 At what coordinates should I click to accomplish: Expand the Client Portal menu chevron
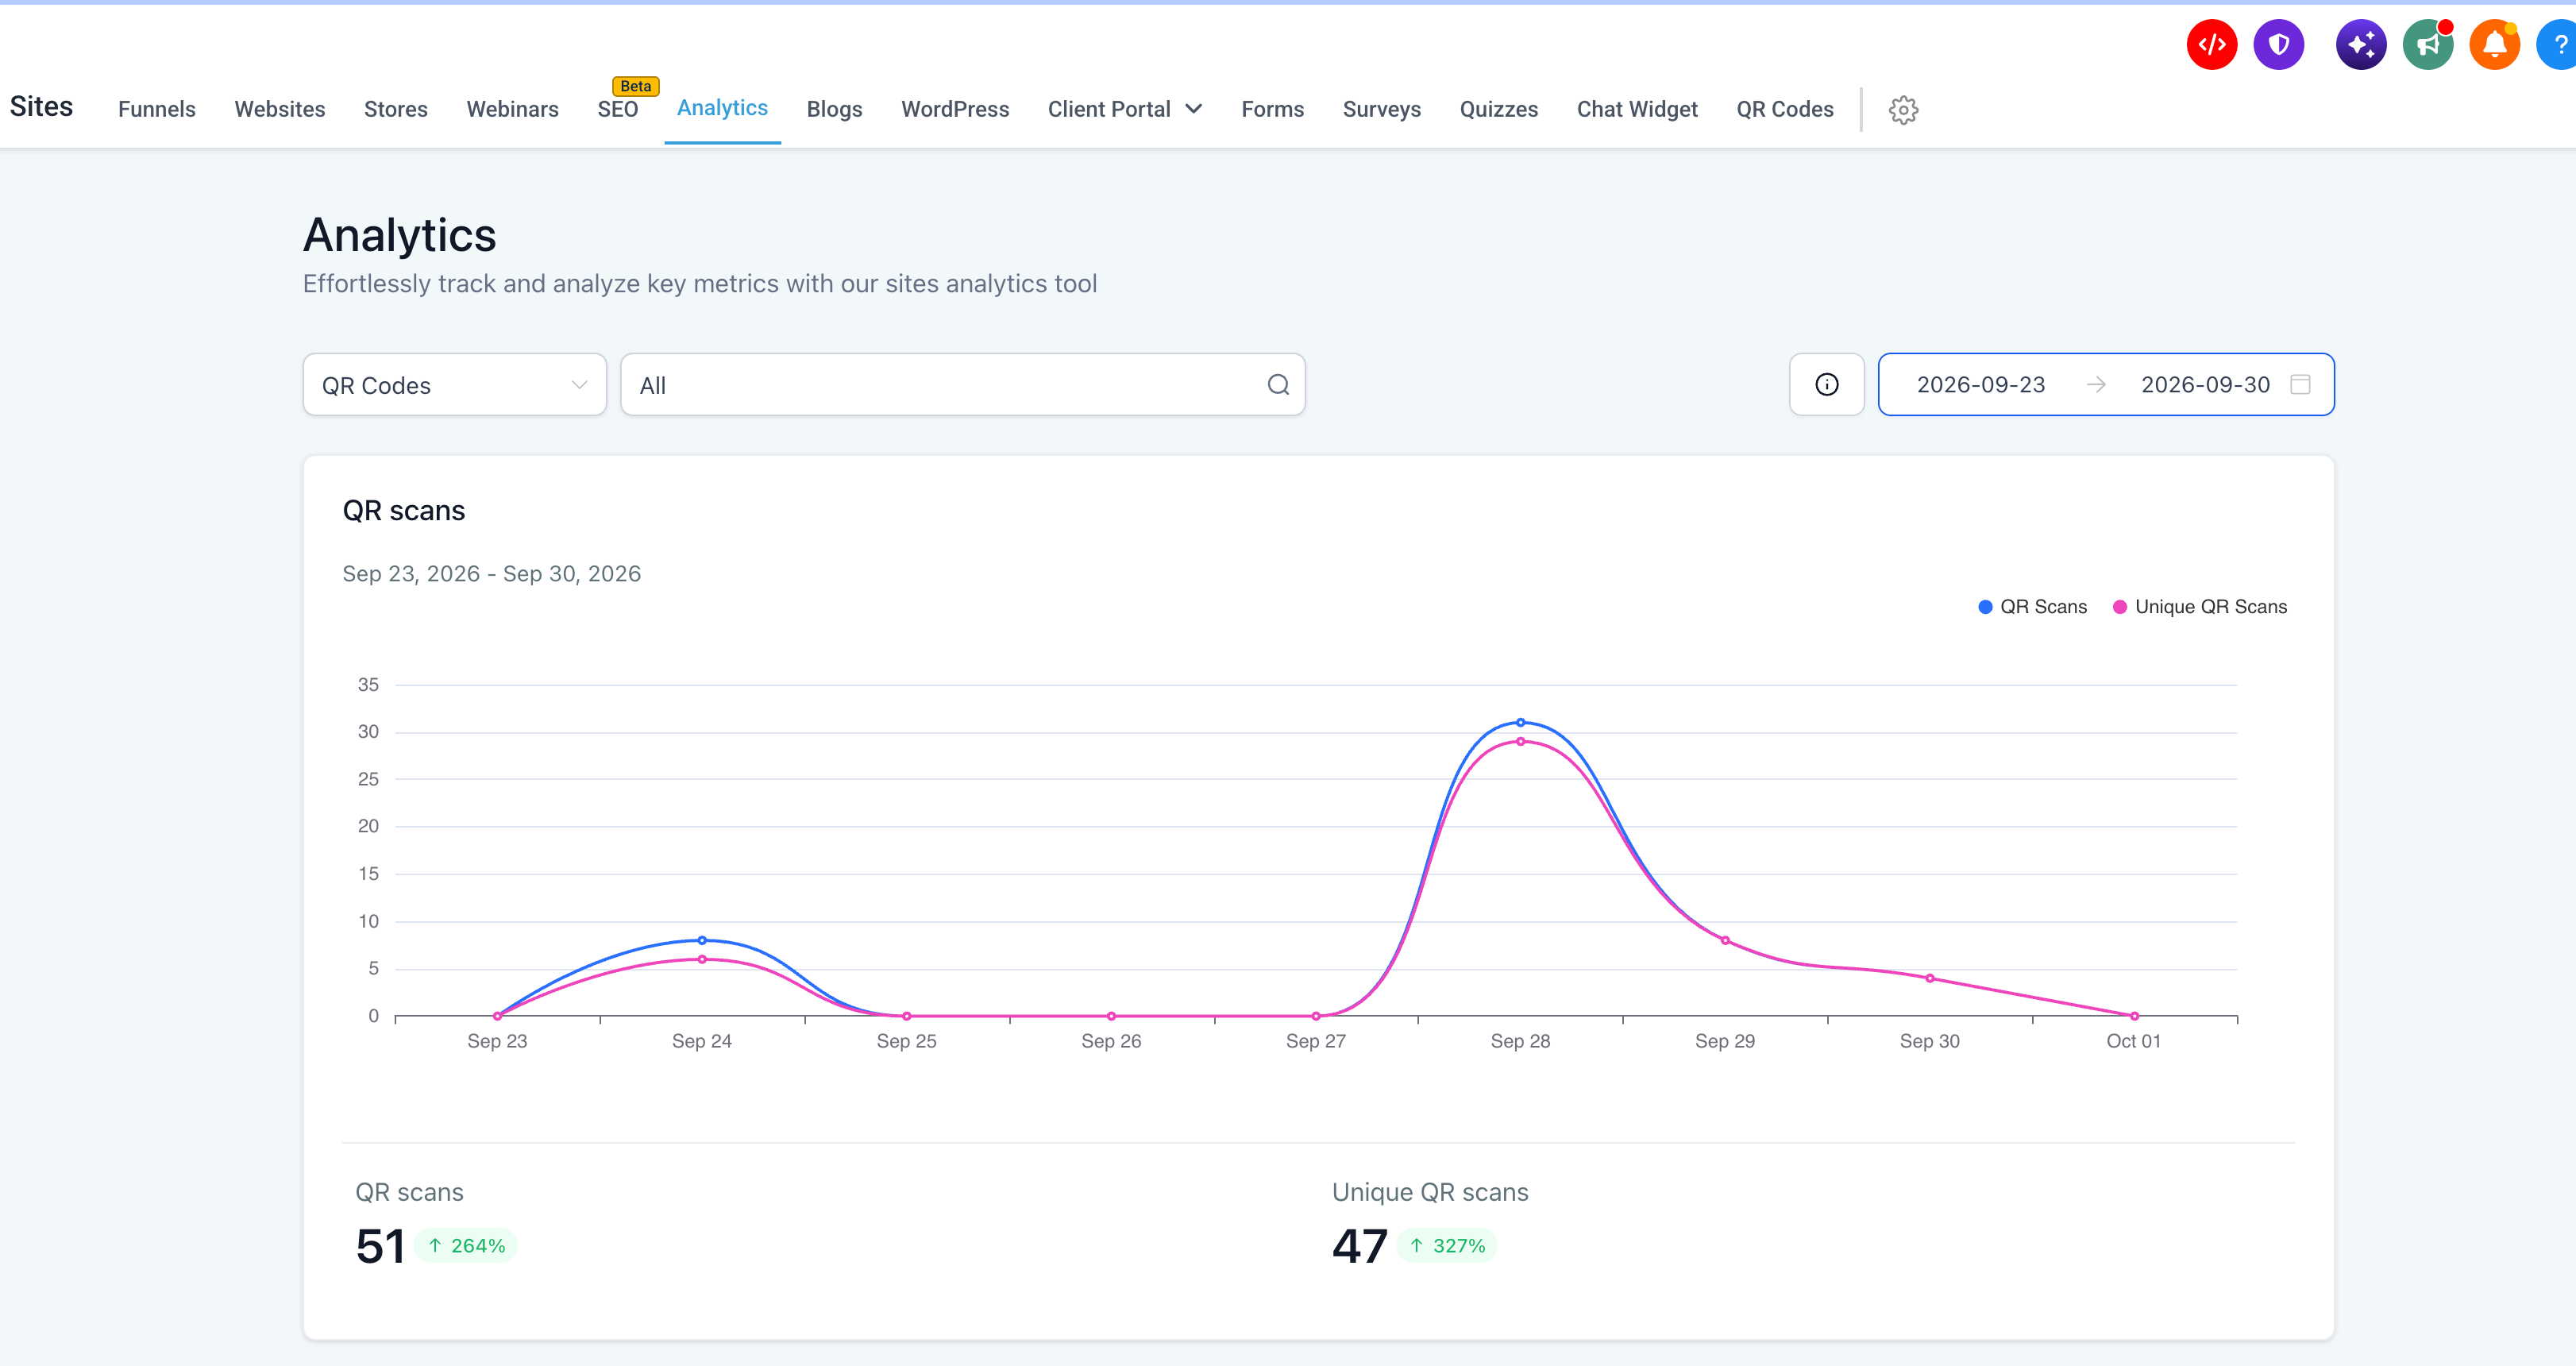1193,109
